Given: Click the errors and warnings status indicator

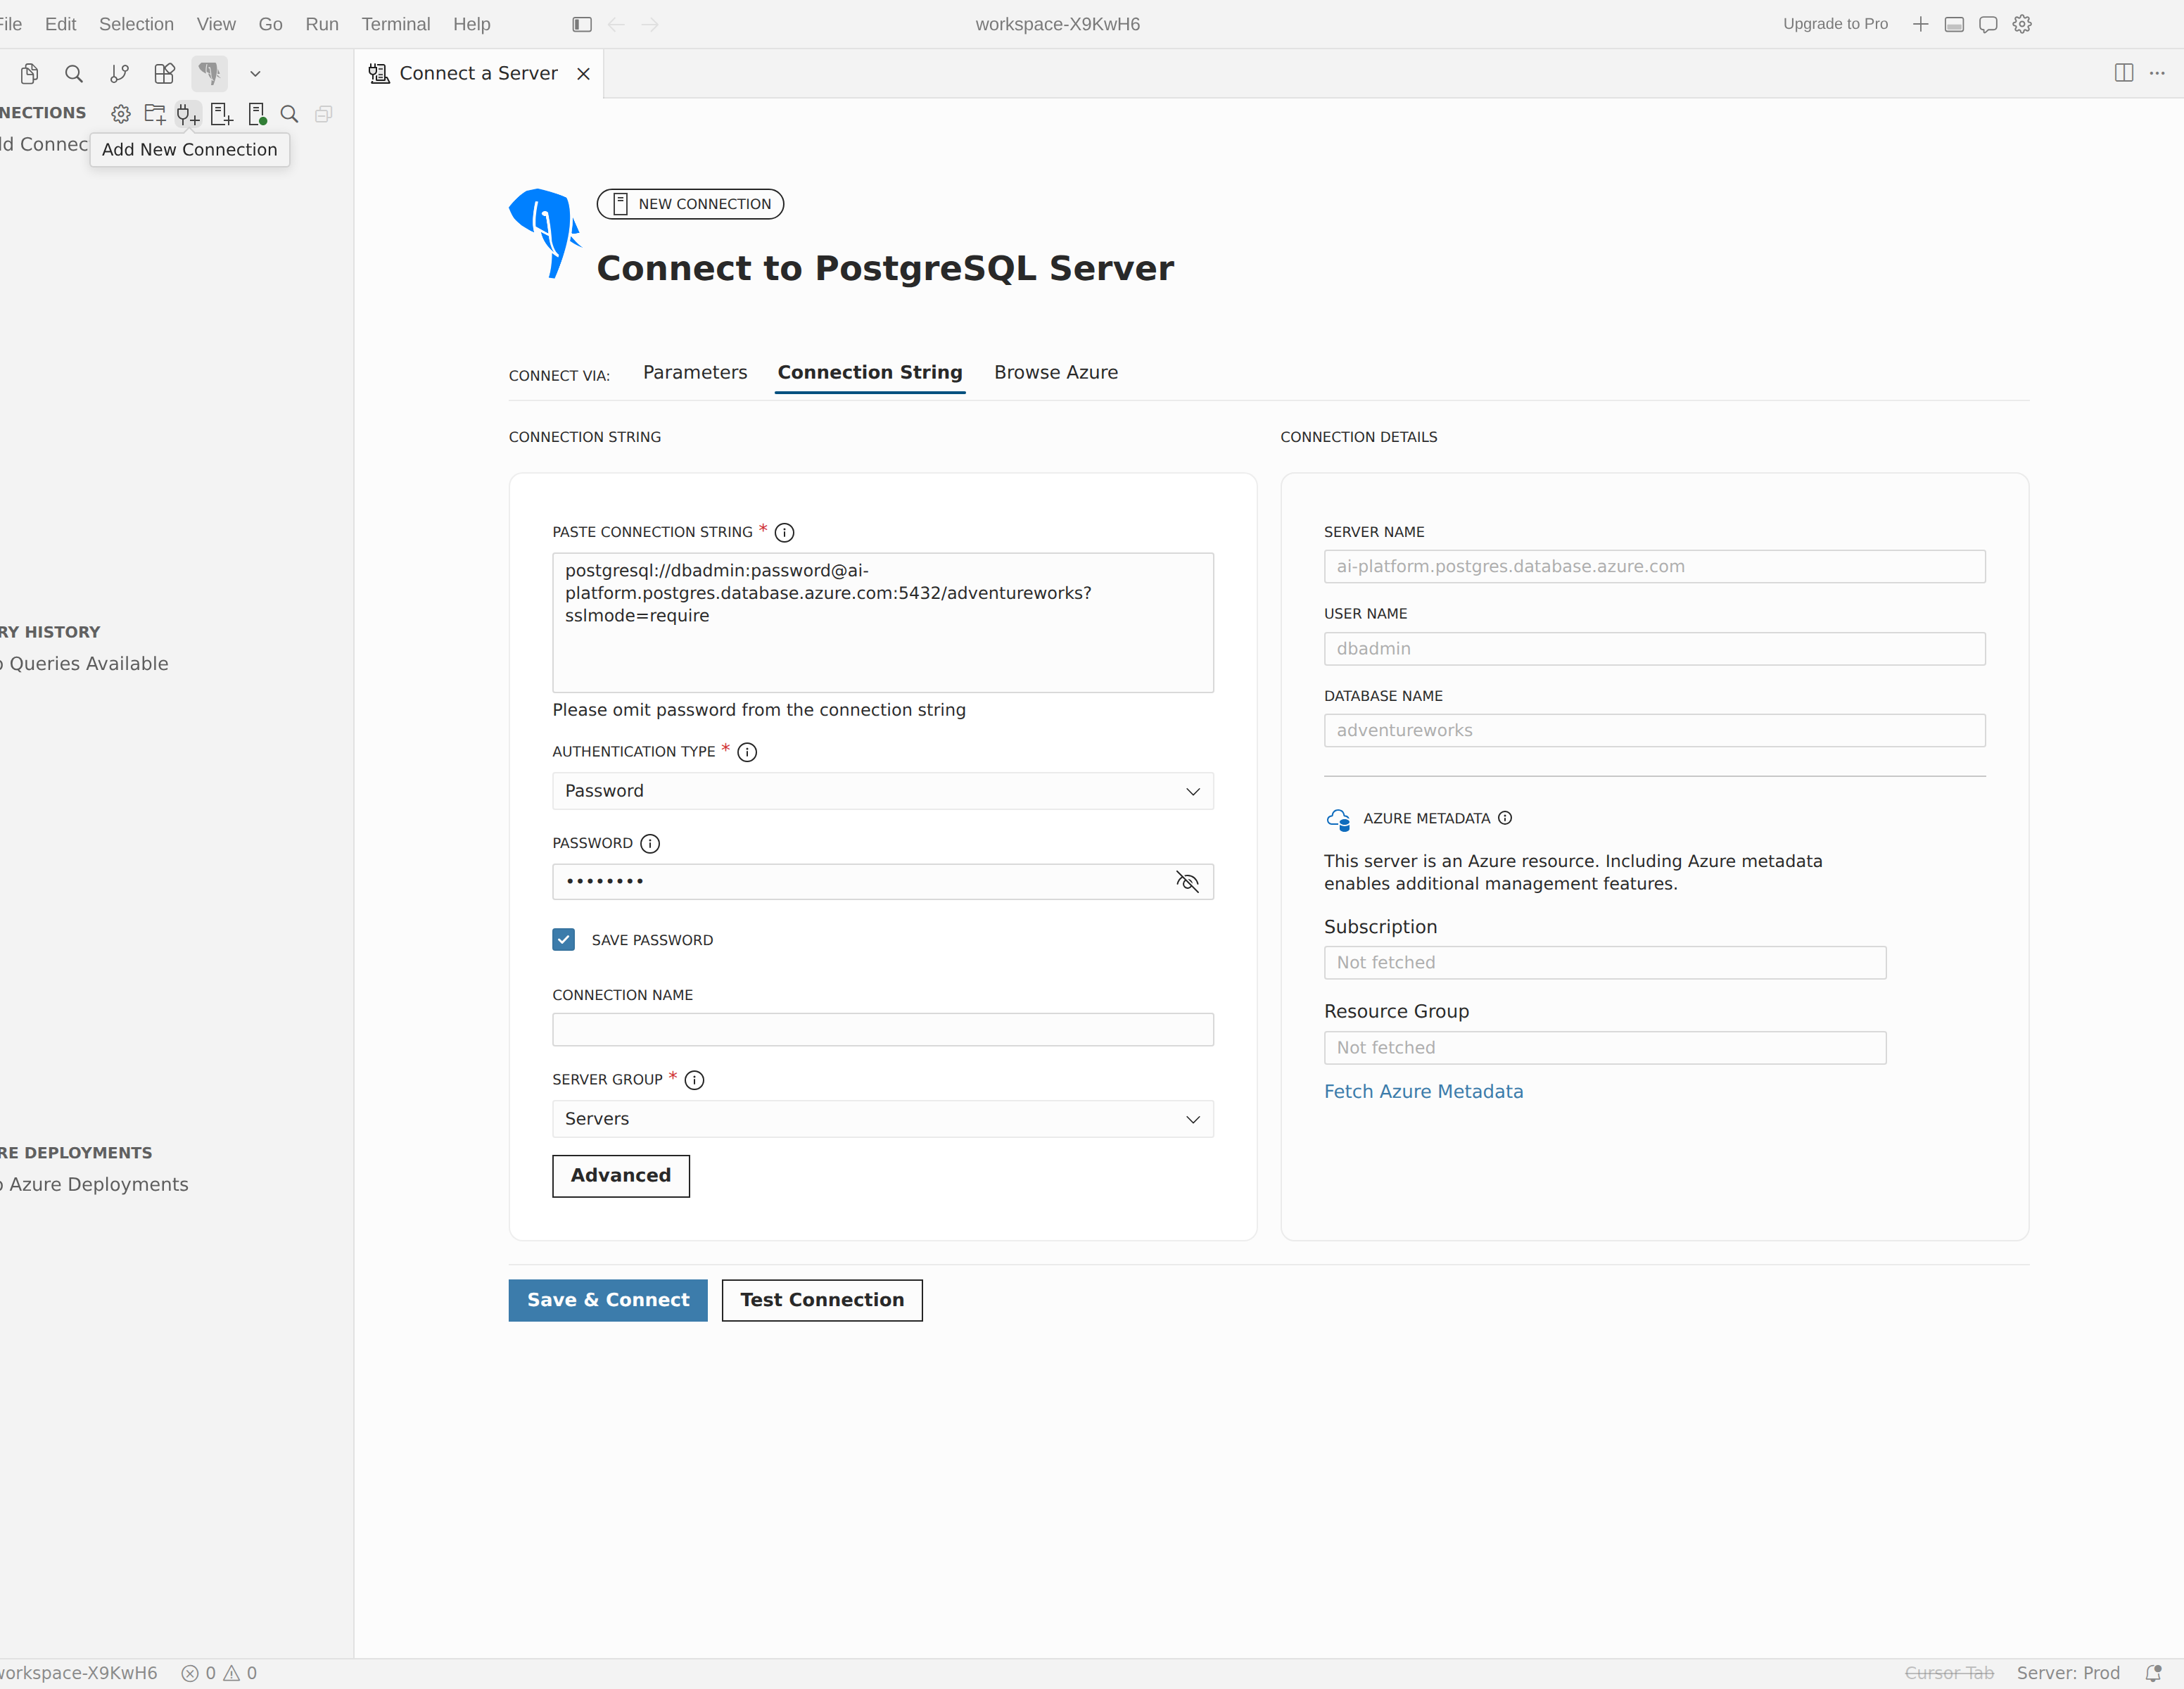Looking at the screenshot, I should click(219, 1673).
